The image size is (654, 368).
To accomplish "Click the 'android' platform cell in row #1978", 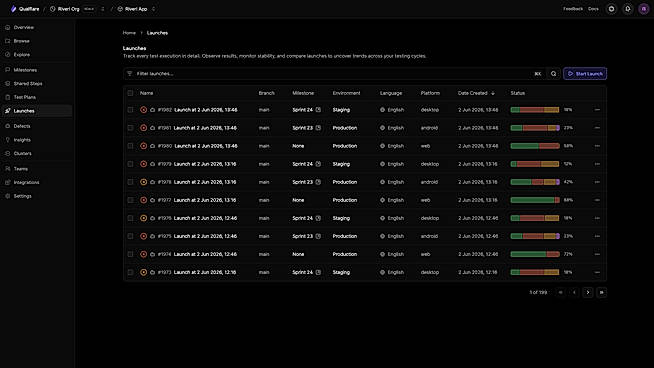I will pos(429,182).
